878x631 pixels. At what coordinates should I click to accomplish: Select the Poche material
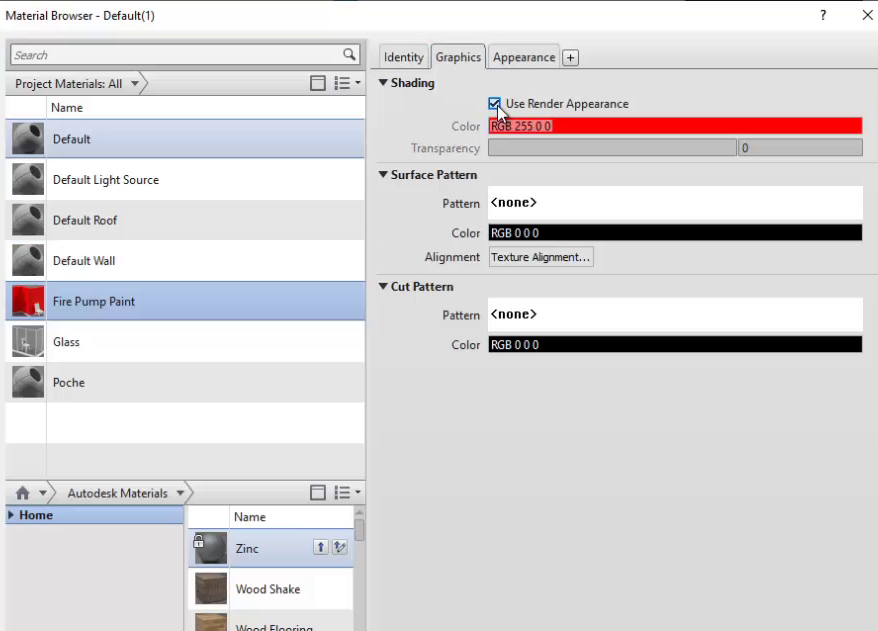pyautogui.click(x=185, y=382)
